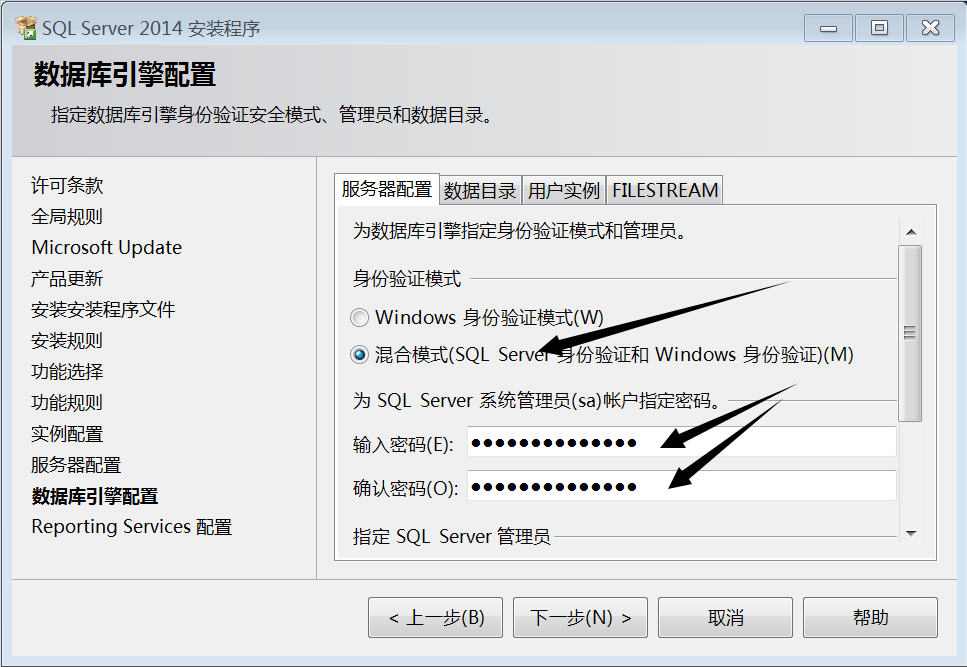Switch to the 数据目录 tab
Image resolution: width=967 pixels, height=667 pixels.
tap(480, 190)
